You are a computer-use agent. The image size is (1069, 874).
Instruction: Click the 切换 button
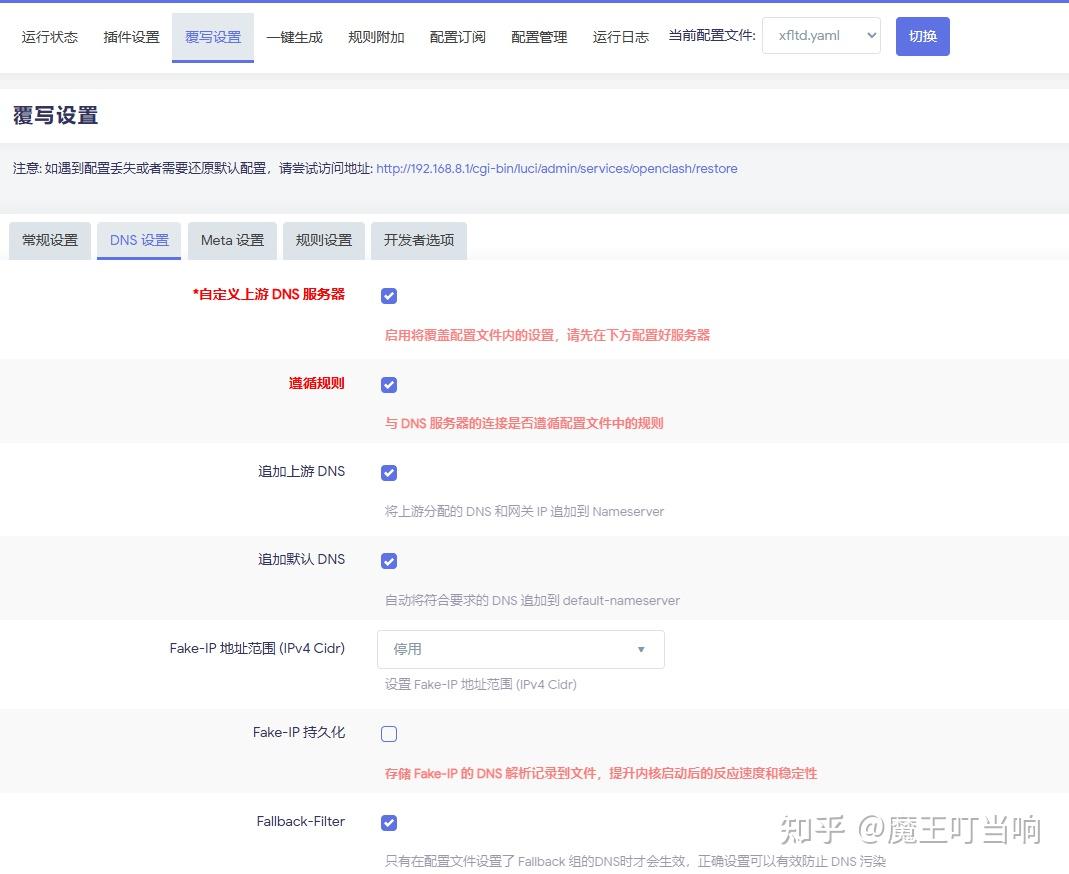click(922, 35)
